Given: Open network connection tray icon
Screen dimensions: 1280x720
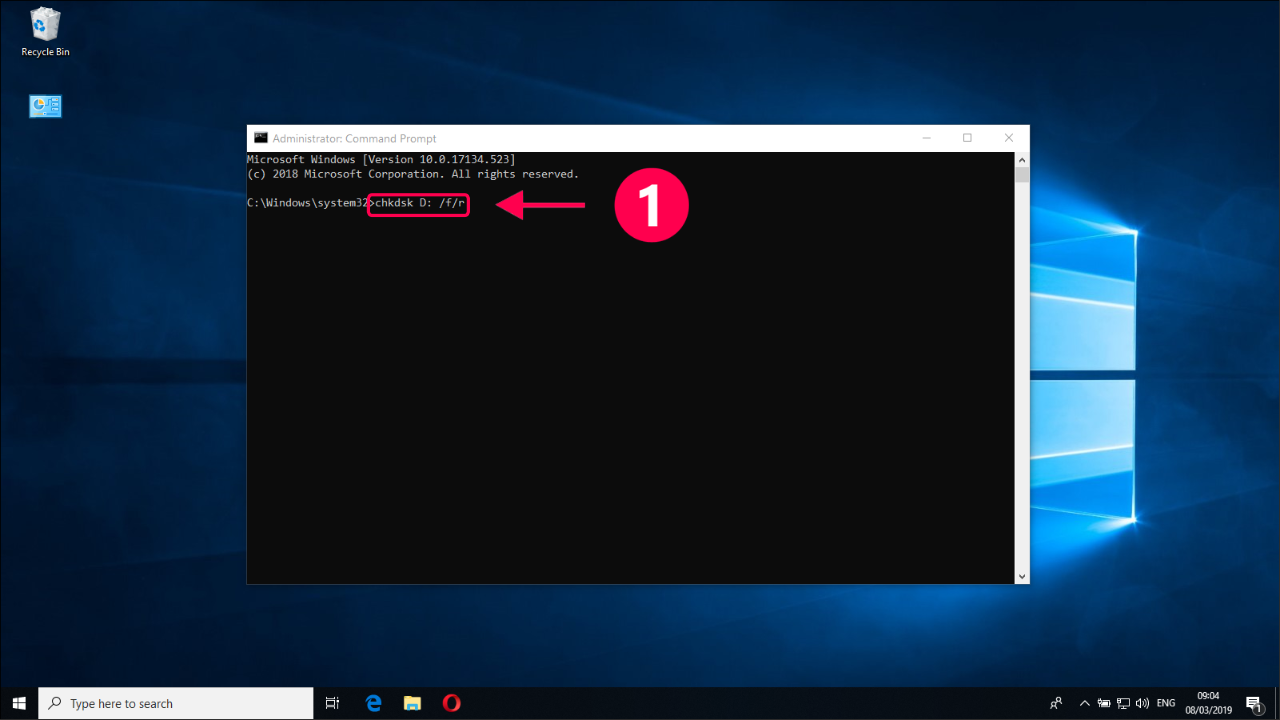Looking at the screenshot, I should tap(1123, 703).
